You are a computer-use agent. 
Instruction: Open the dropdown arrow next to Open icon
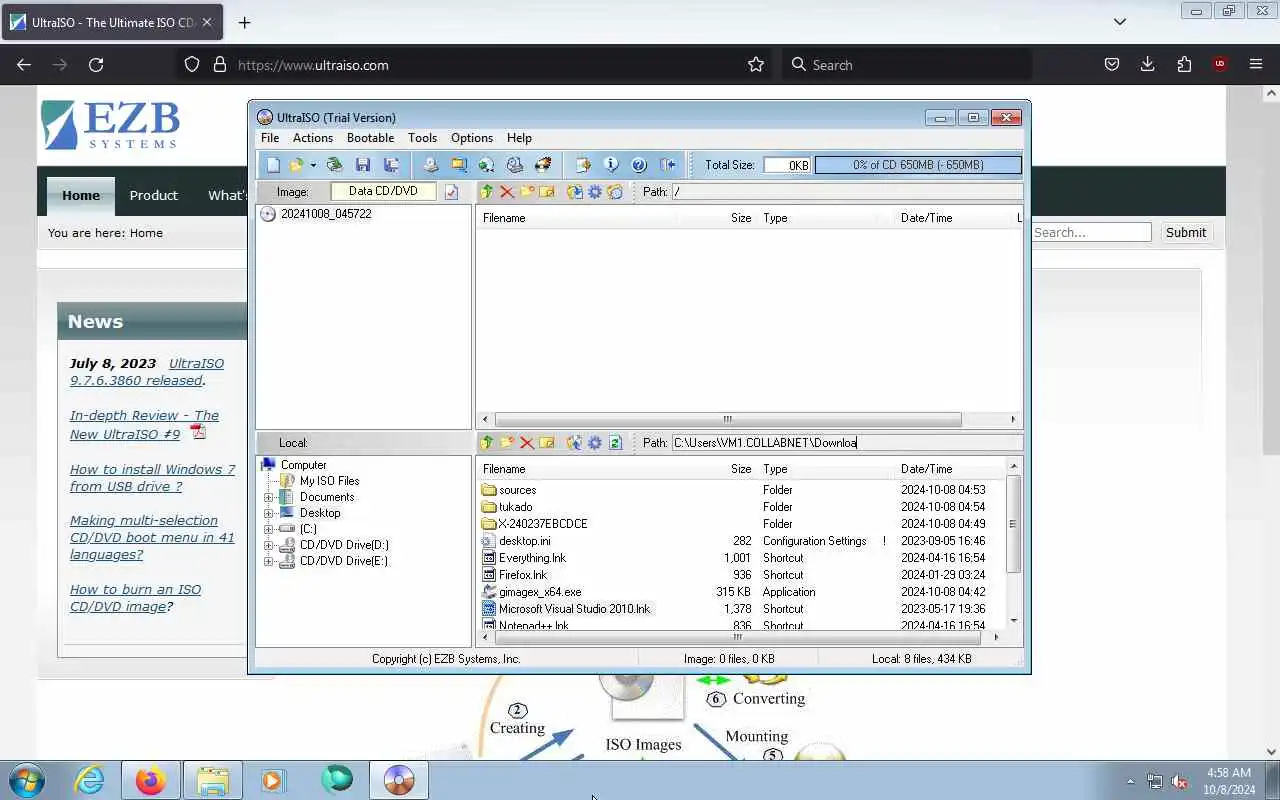312,165
